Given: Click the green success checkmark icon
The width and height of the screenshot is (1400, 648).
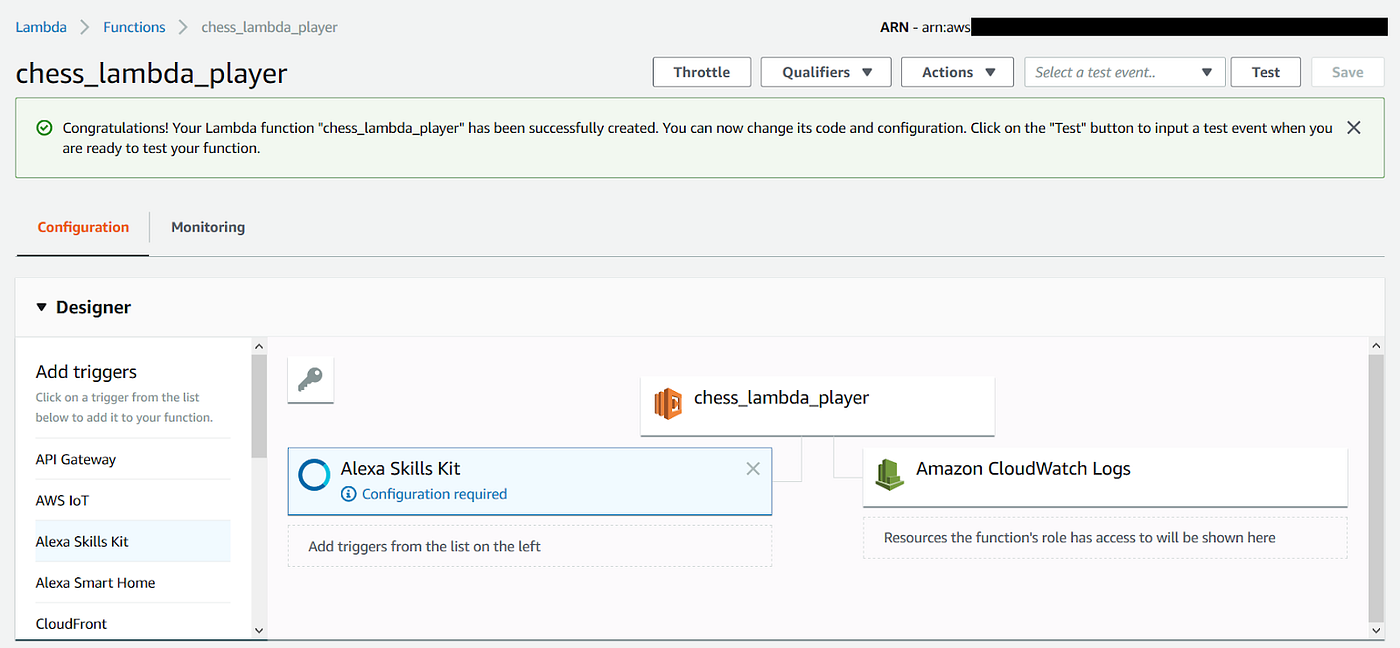Looking at the screenshot, I should [x=43, y=128].
